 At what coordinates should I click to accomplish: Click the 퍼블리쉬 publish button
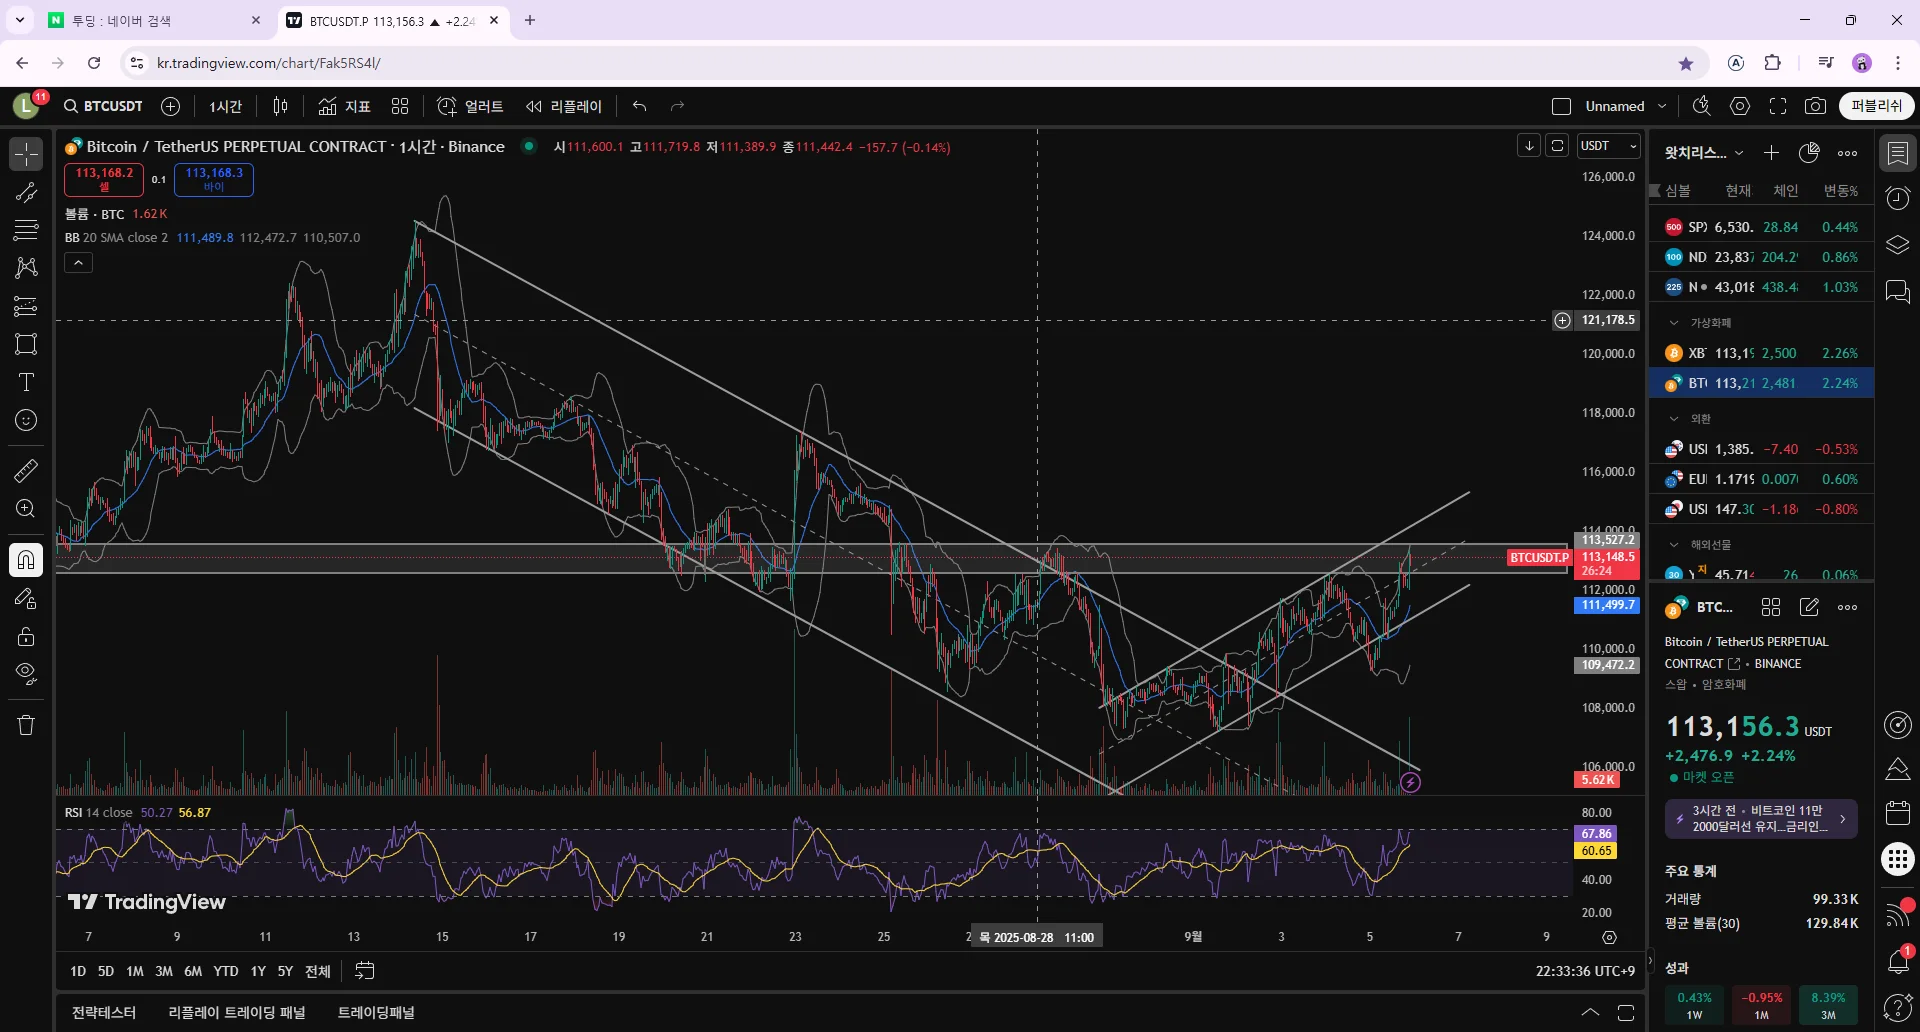[1876, 106]
